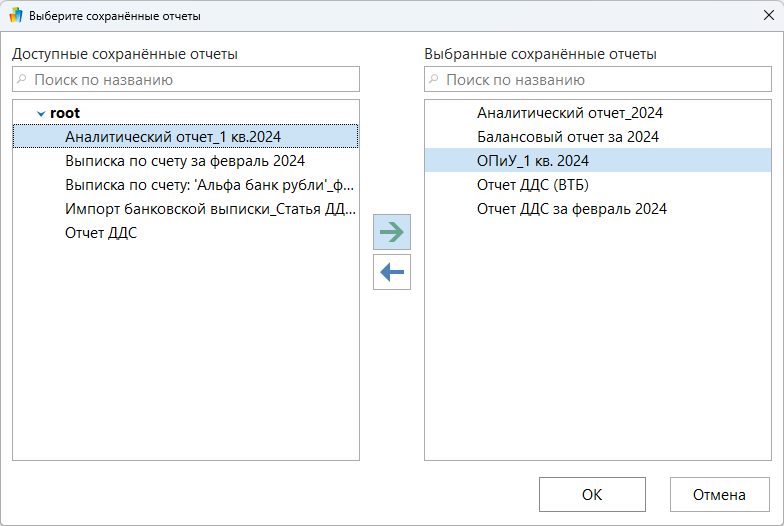Confirm selection with the OK button
Viewport: 784px width, 526px height.
click(x=592, y=494)
